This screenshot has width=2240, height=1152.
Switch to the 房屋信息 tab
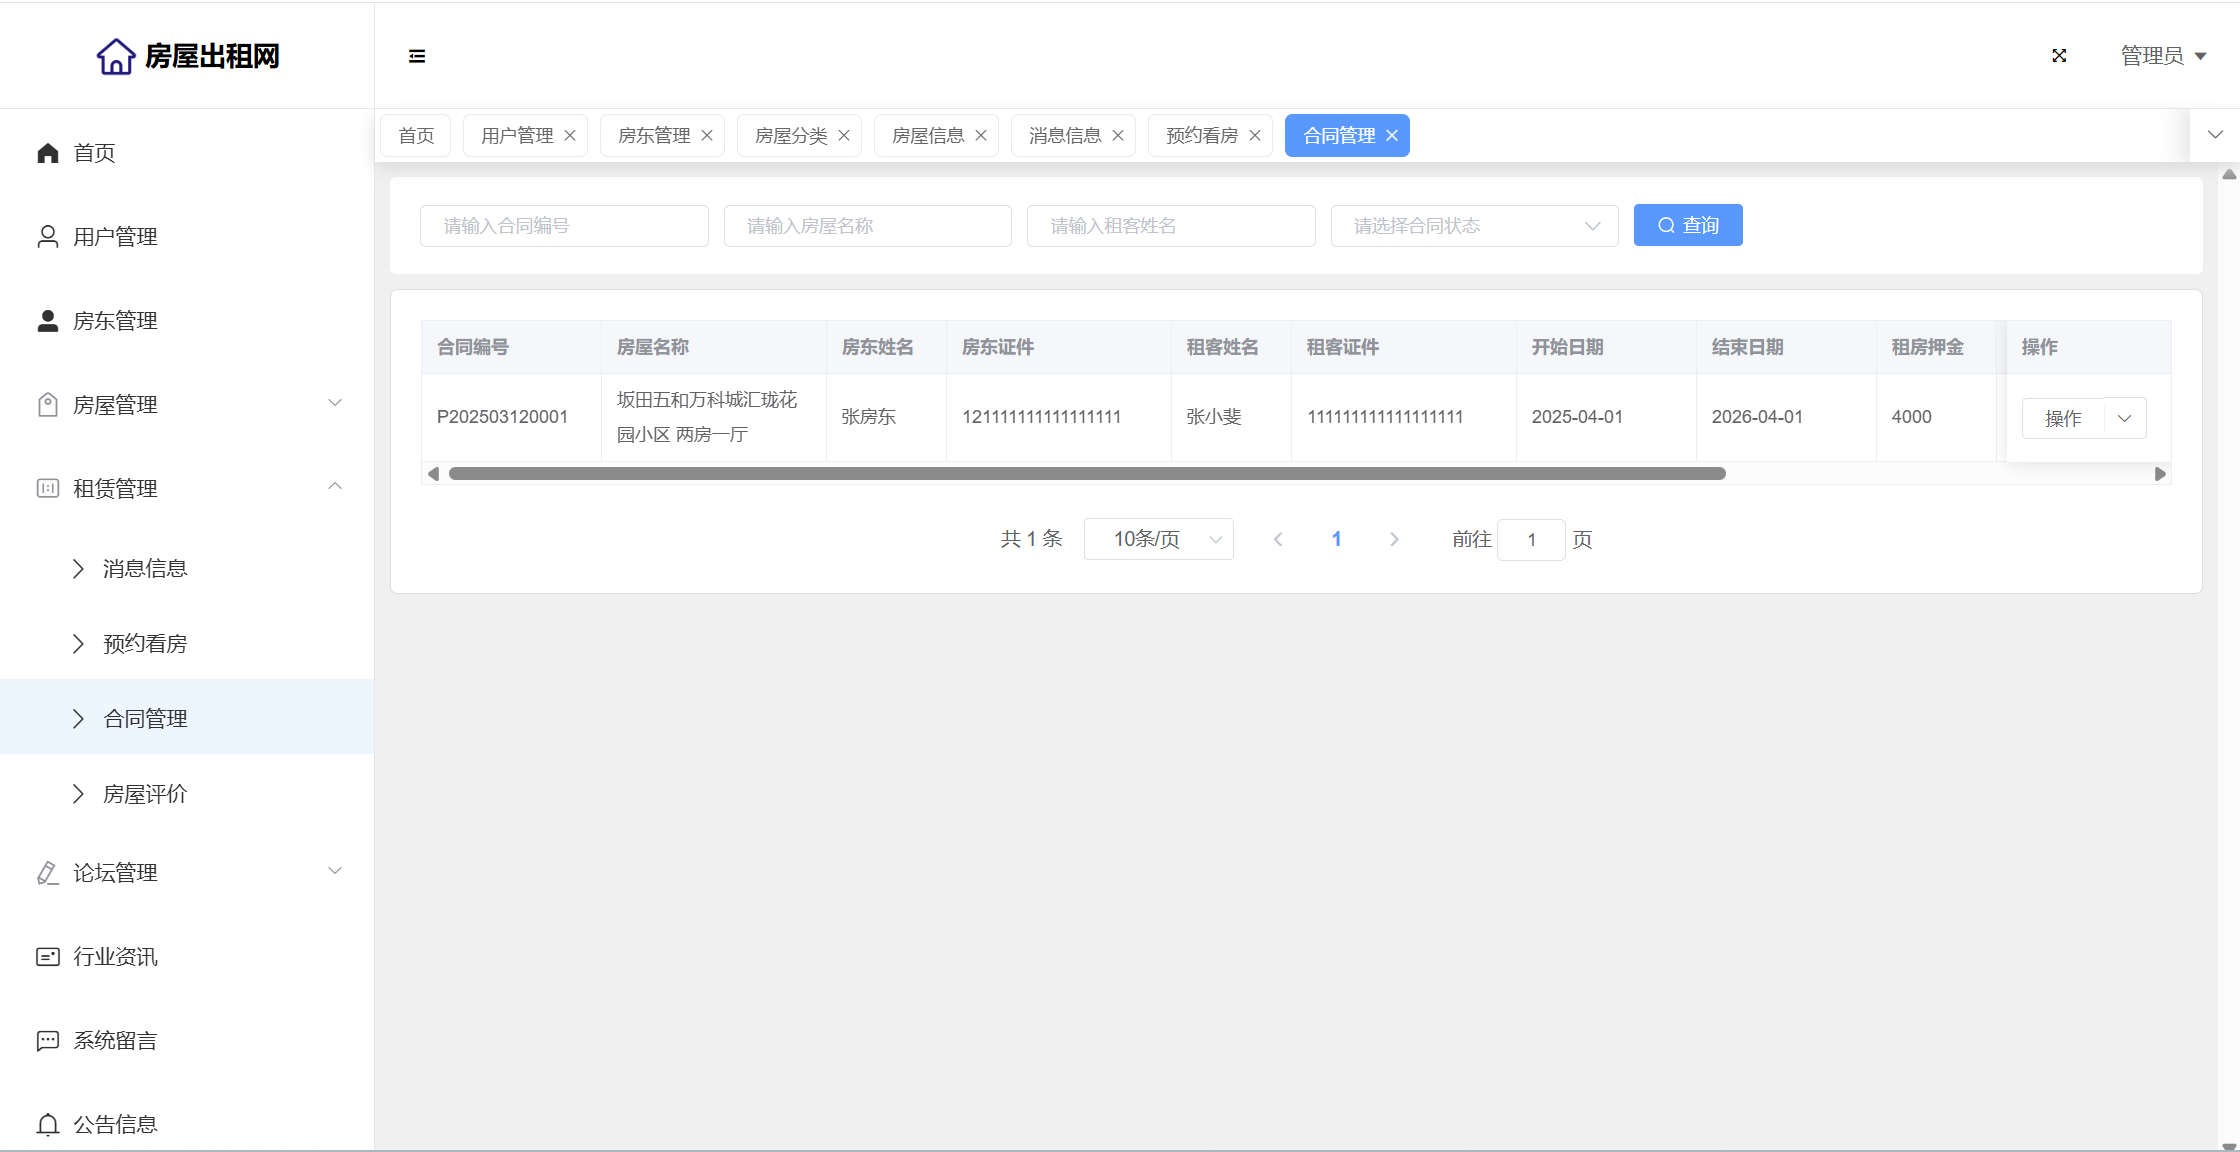[927, 136]
